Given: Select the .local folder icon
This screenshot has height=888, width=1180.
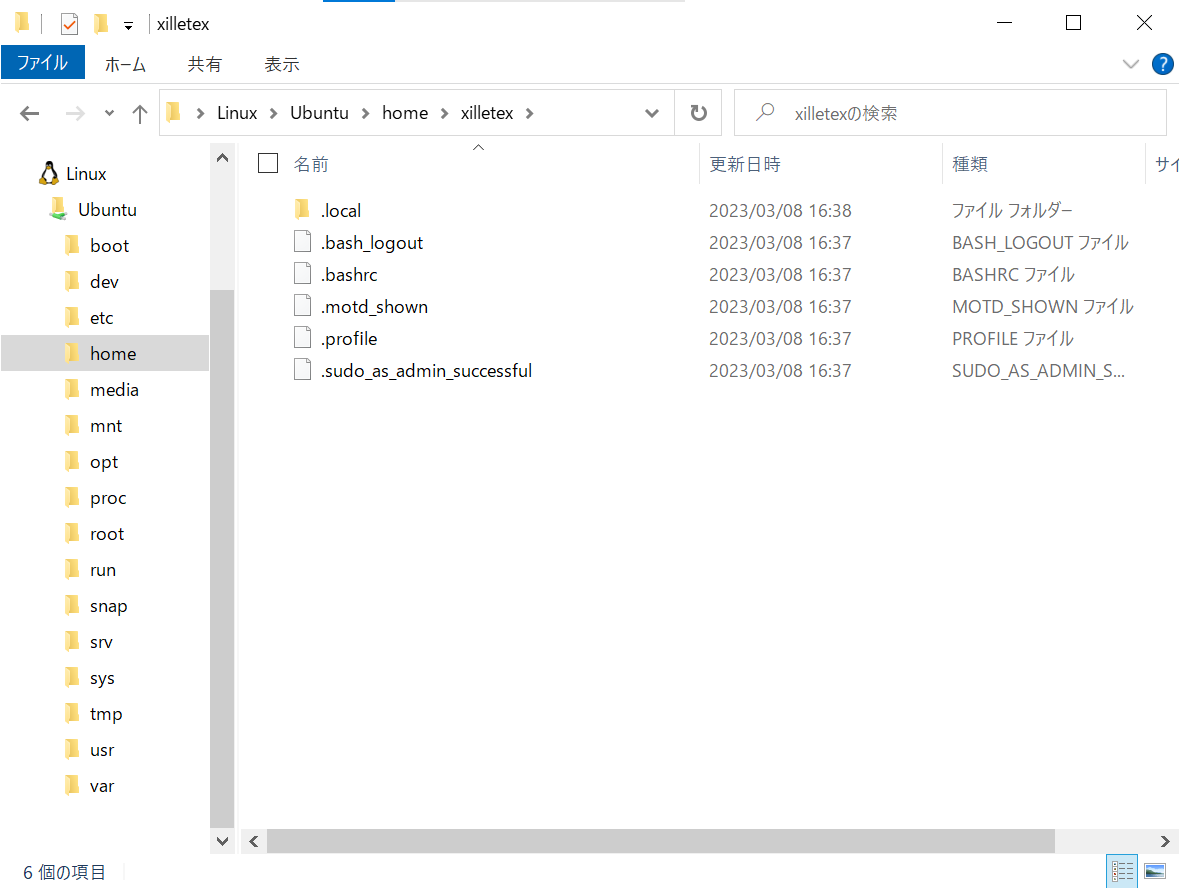Looking at the screenshot, I should 303,209.
